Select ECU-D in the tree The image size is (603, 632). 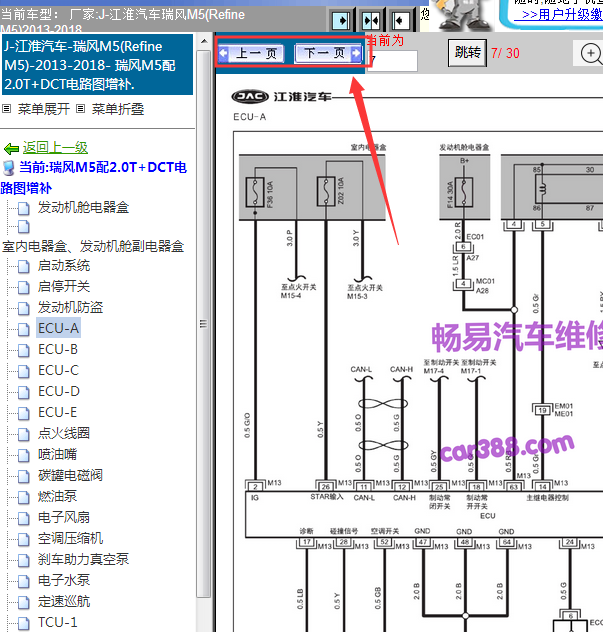(x=59, y=391)
